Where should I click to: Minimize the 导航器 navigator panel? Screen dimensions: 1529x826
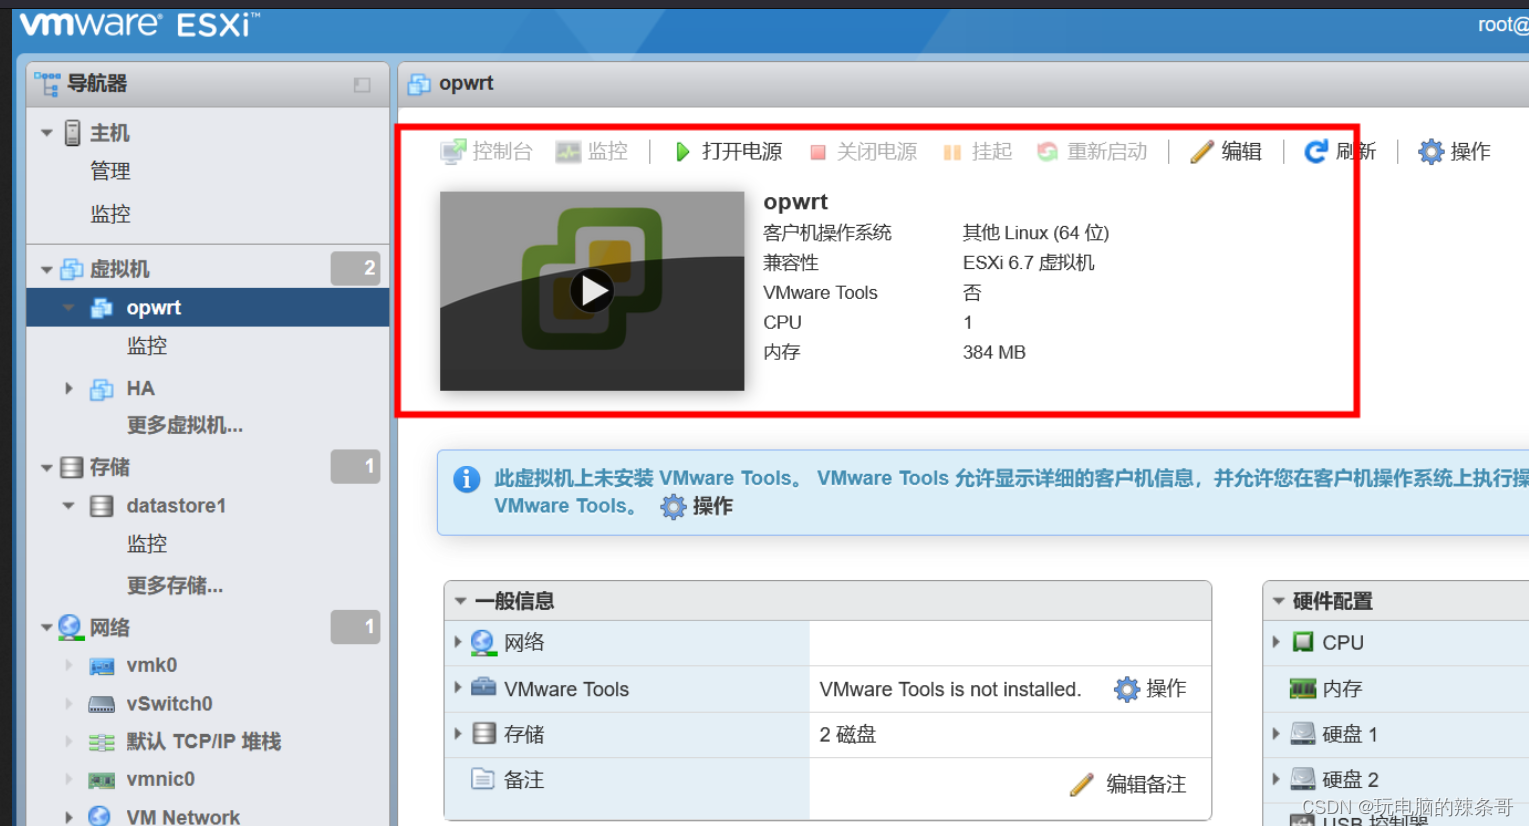tap(362, 85)
